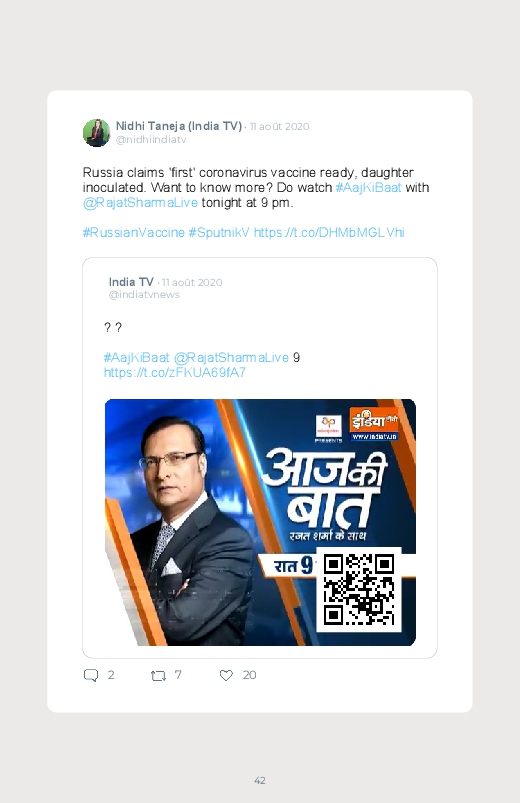Follow the https://t.co/zFKUA69fA7 link
This screenshot has width=520, height=803.
tap(175, 372)
